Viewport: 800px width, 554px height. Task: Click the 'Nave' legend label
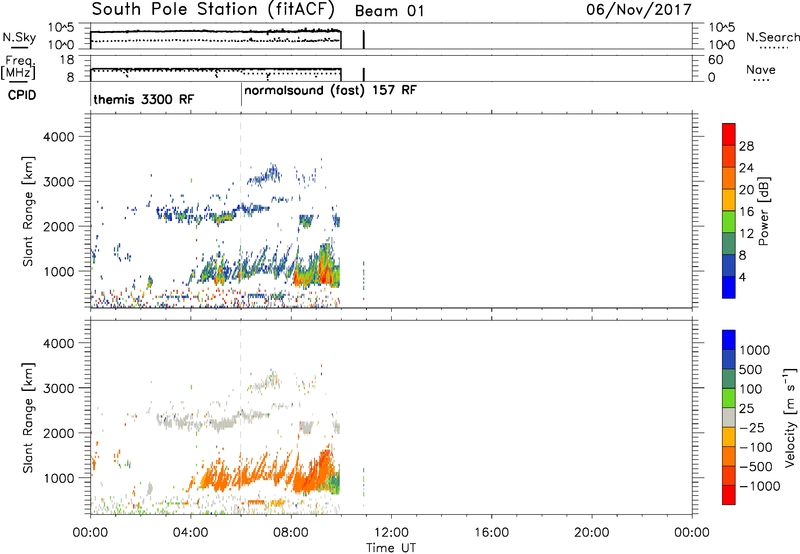[761, 69]
